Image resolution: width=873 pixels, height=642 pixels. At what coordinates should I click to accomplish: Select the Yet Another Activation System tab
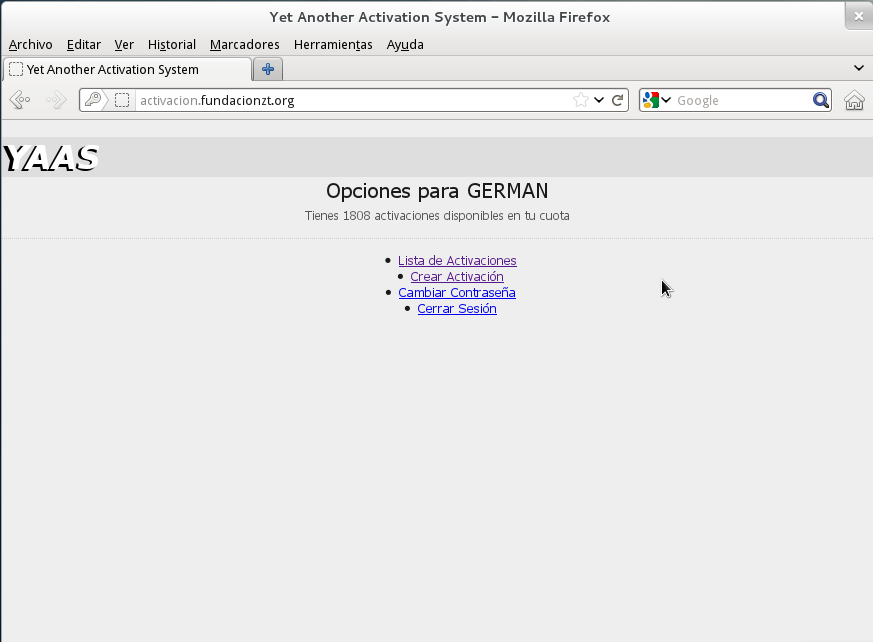coord(127,69)
